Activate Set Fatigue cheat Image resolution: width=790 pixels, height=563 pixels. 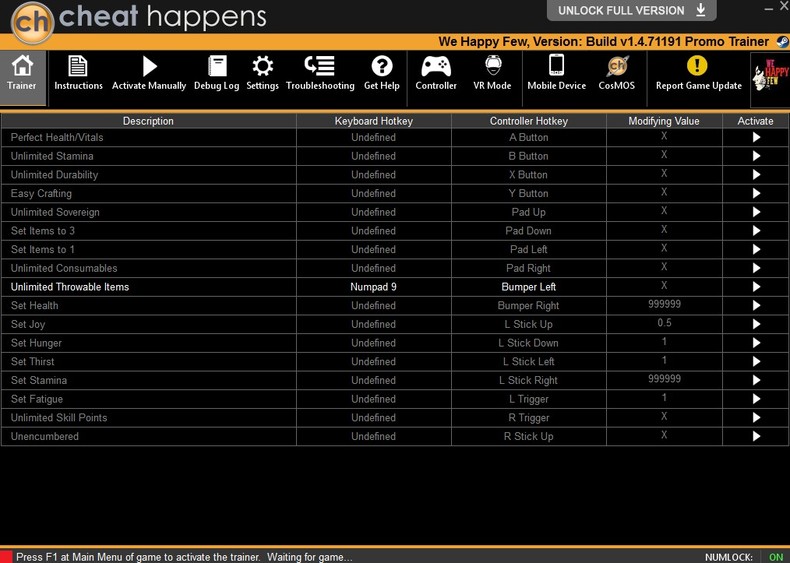(756, 398)
